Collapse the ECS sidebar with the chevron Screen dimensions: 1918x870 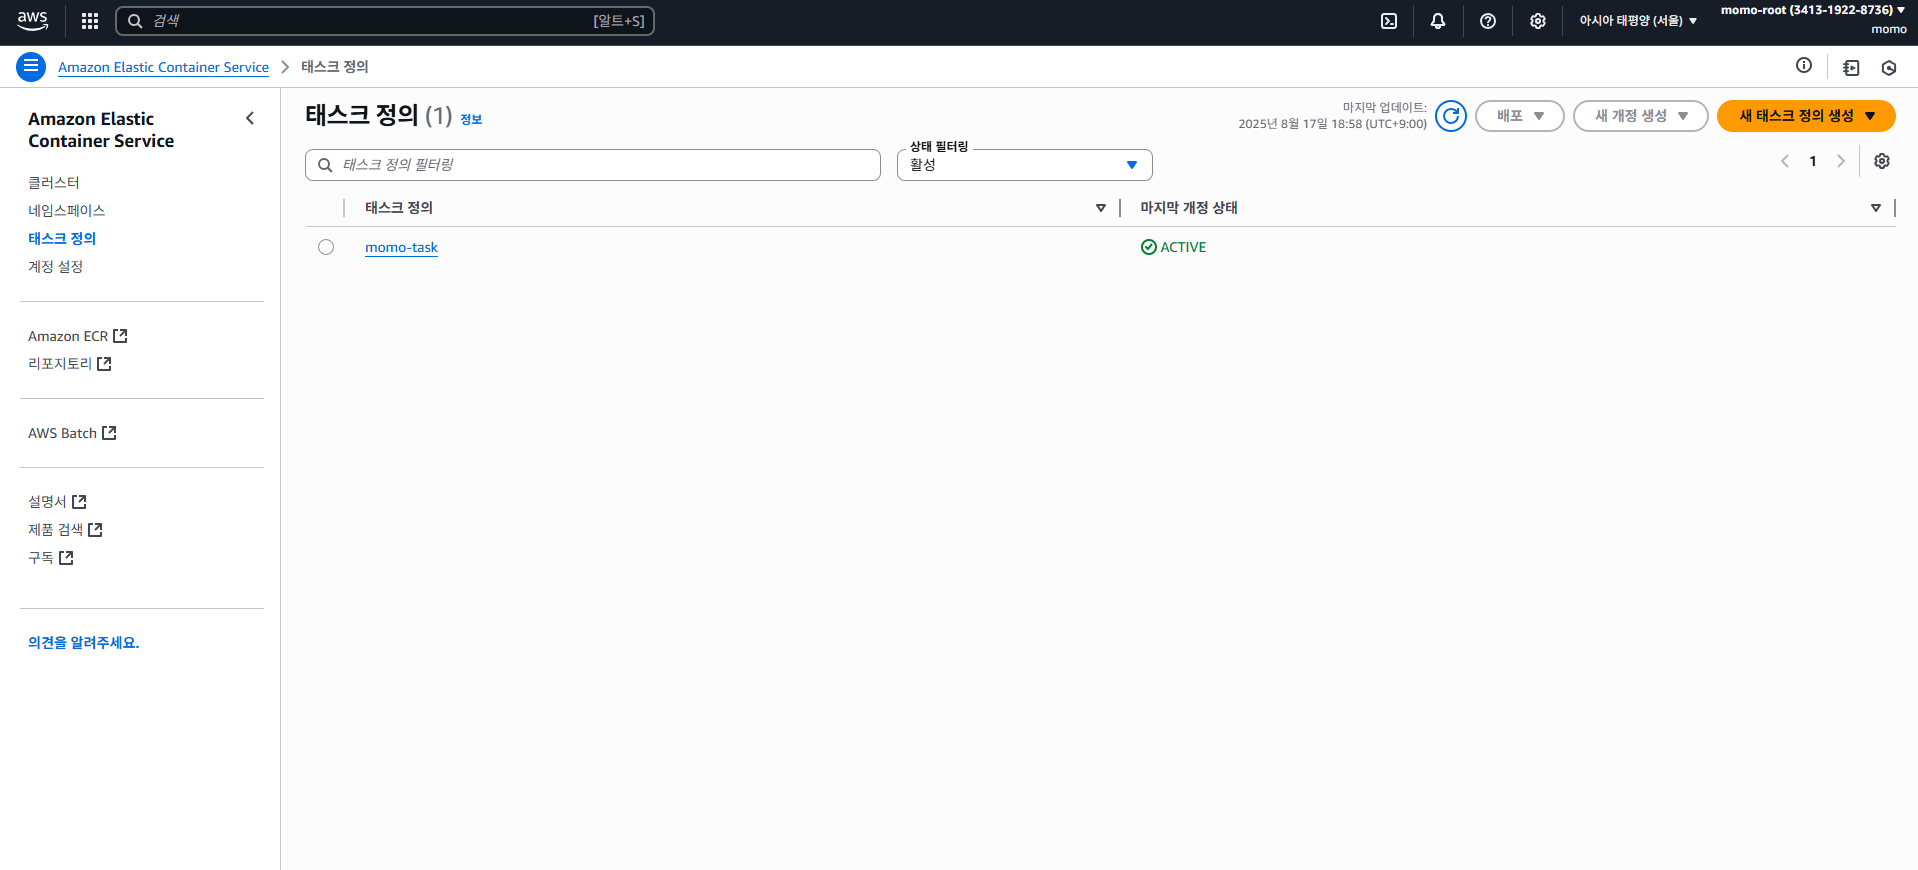click(x=250, y=118)
